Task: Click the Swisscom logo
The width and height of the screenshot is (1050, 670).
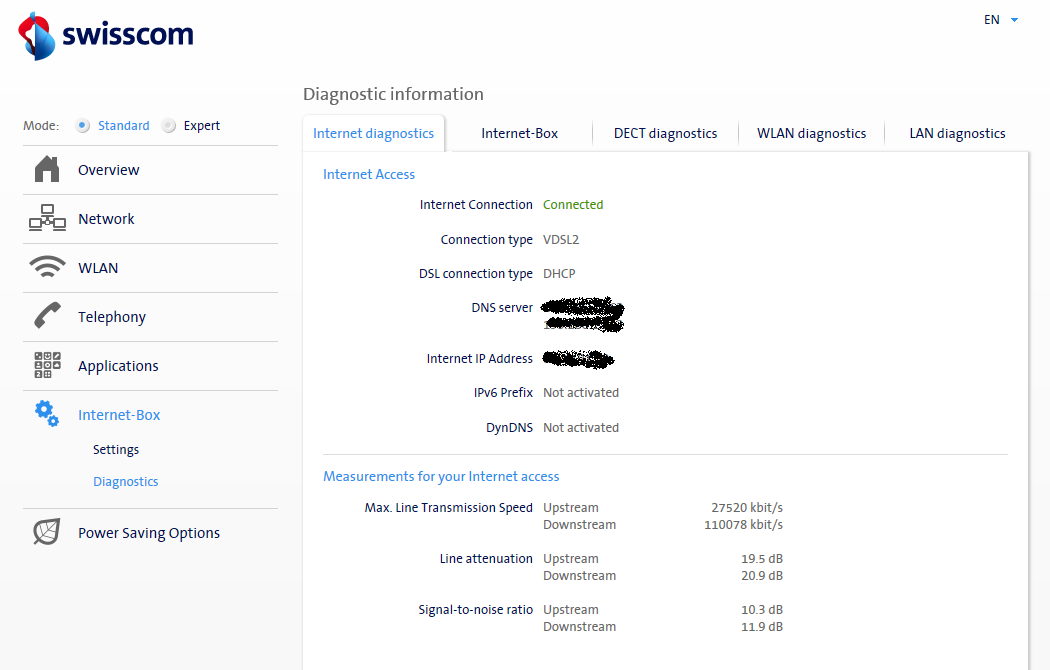Action: pyautogui.click(x=106, y=36)
